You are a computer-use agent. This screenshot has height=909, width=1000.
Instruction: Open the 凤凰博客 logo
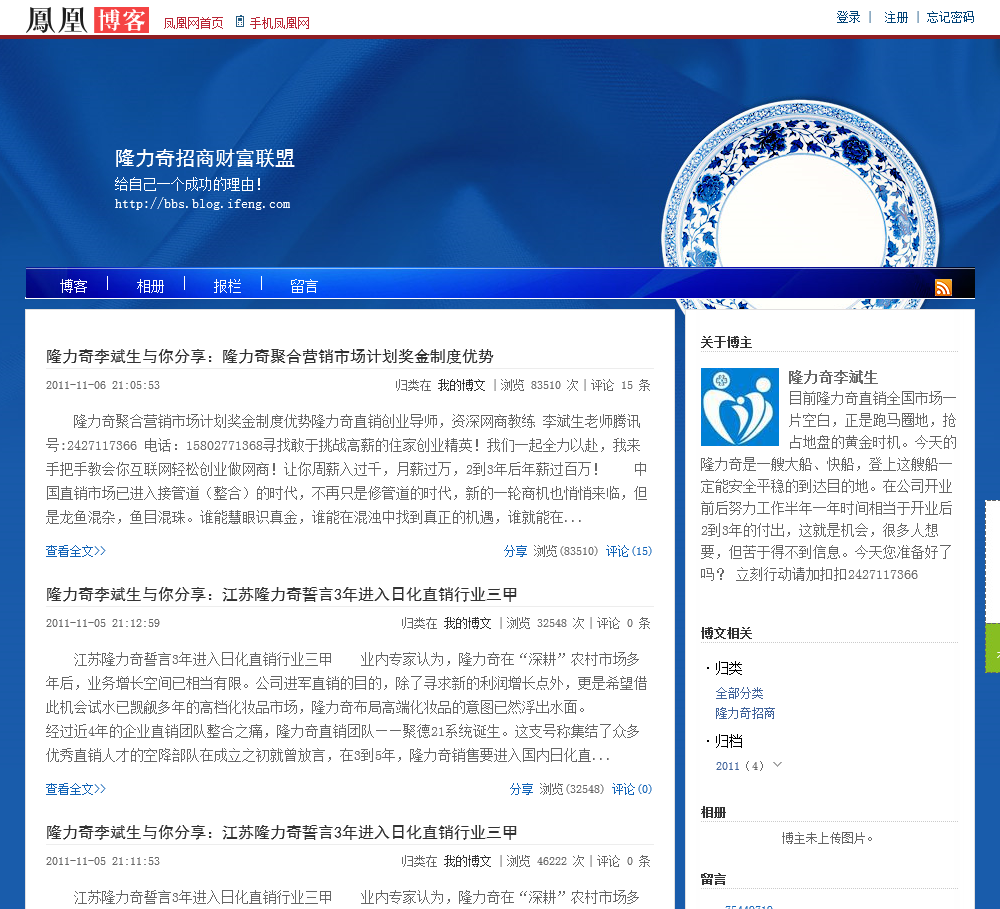pyautogui.click(x=87, y=20)
